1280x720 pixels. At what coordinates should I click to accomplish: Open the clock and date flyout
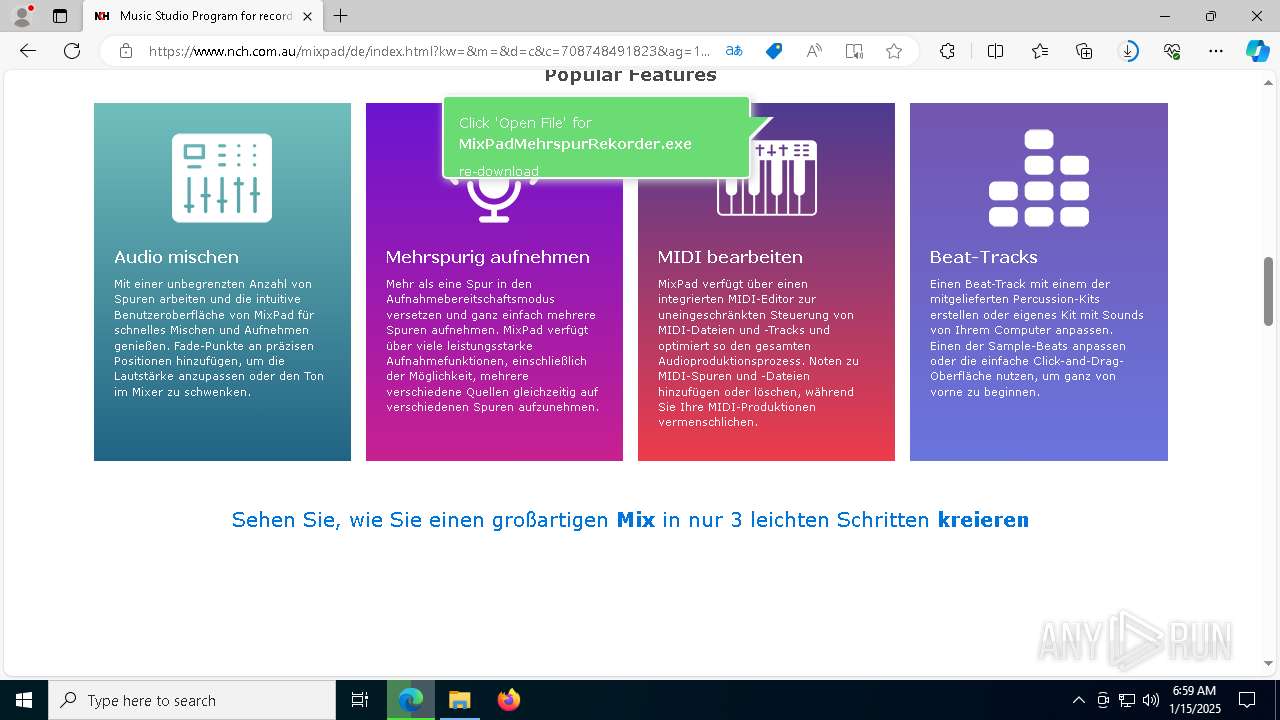click(x=1194, y=700)
